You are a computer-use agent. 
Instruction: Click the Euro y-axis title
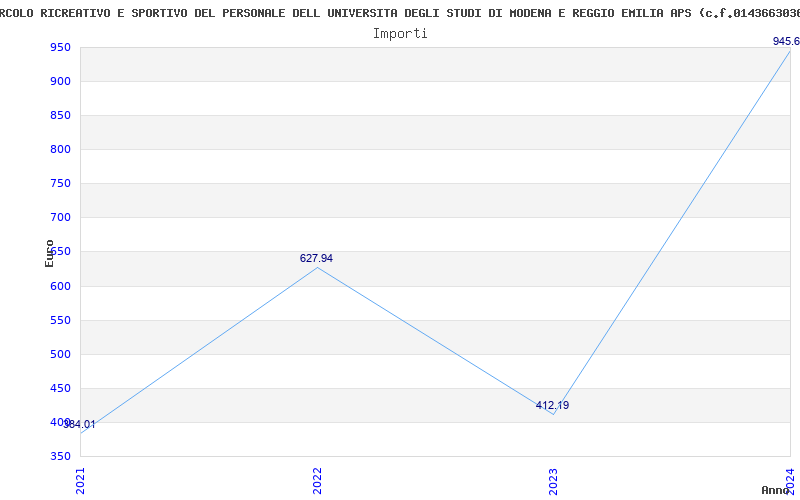49,254
